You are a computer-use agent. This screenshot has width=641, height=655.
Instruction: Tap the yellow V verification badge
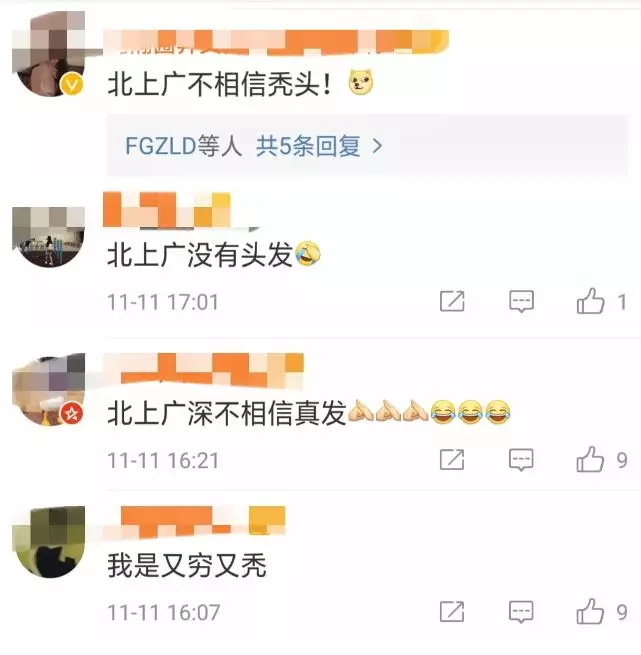click(x=72, y=85)
